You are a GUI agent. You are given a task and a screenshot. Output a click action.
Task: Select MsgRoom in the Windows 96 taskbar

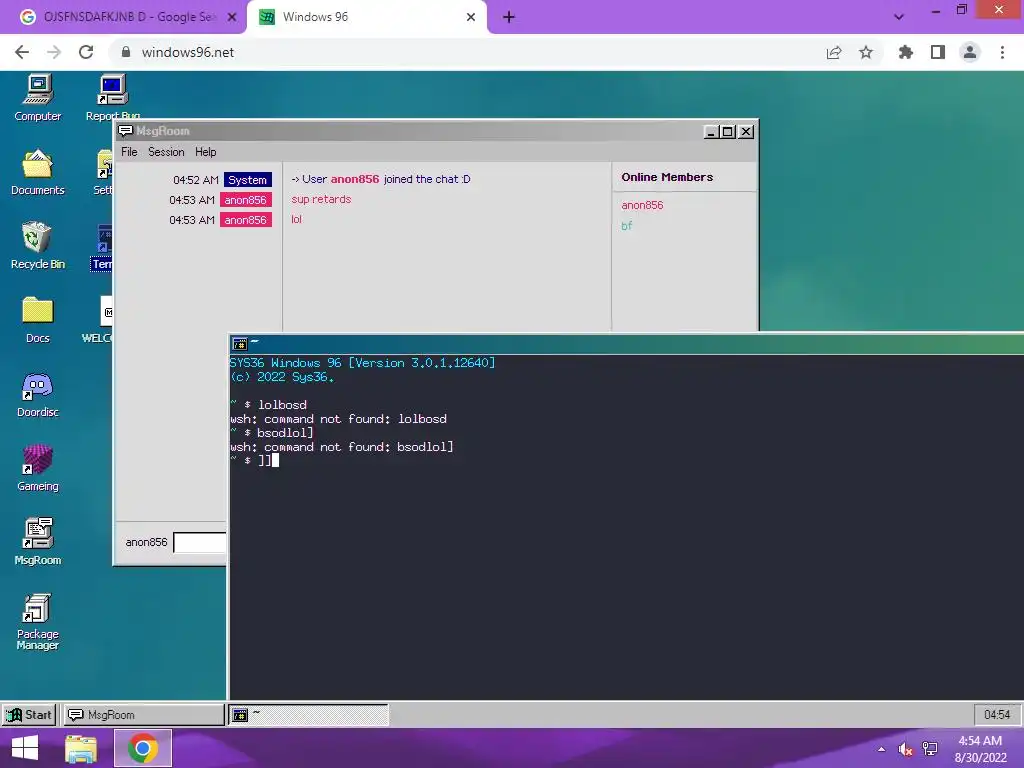[x=144, y=715]
